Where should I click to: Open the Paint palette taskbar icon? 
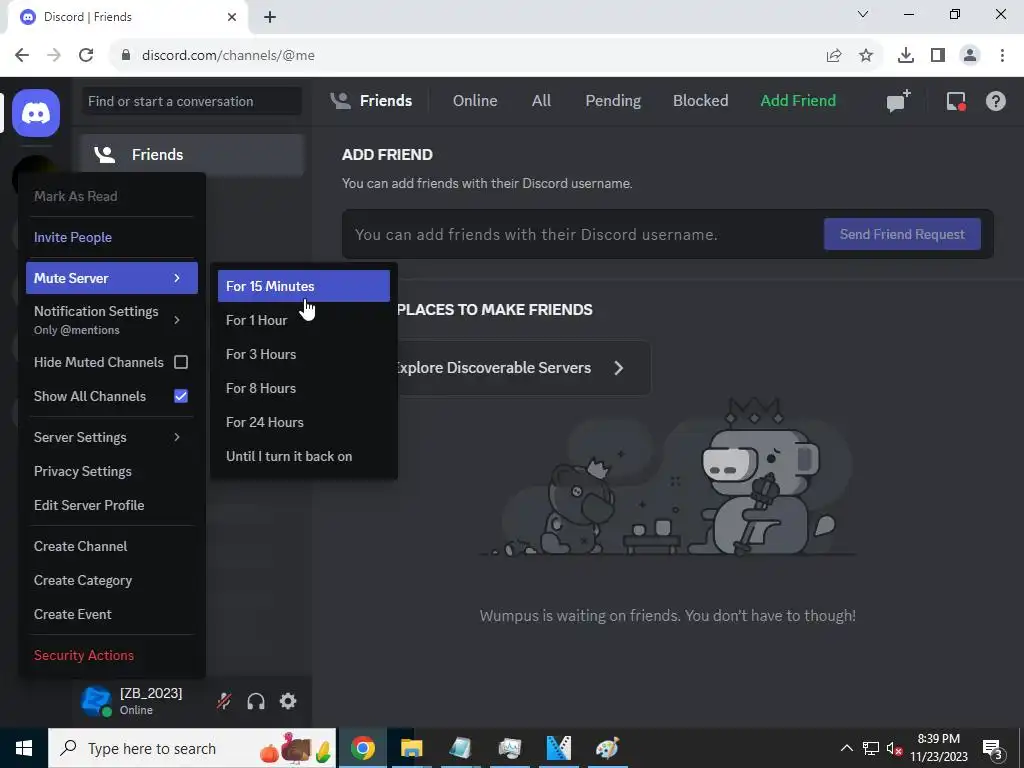607,748
